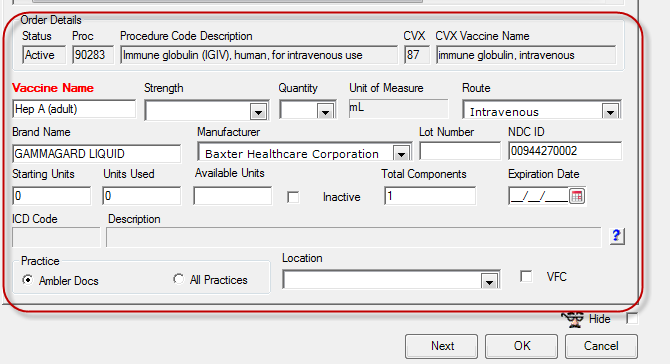Expand the Strength dropdown

[258, 112]
